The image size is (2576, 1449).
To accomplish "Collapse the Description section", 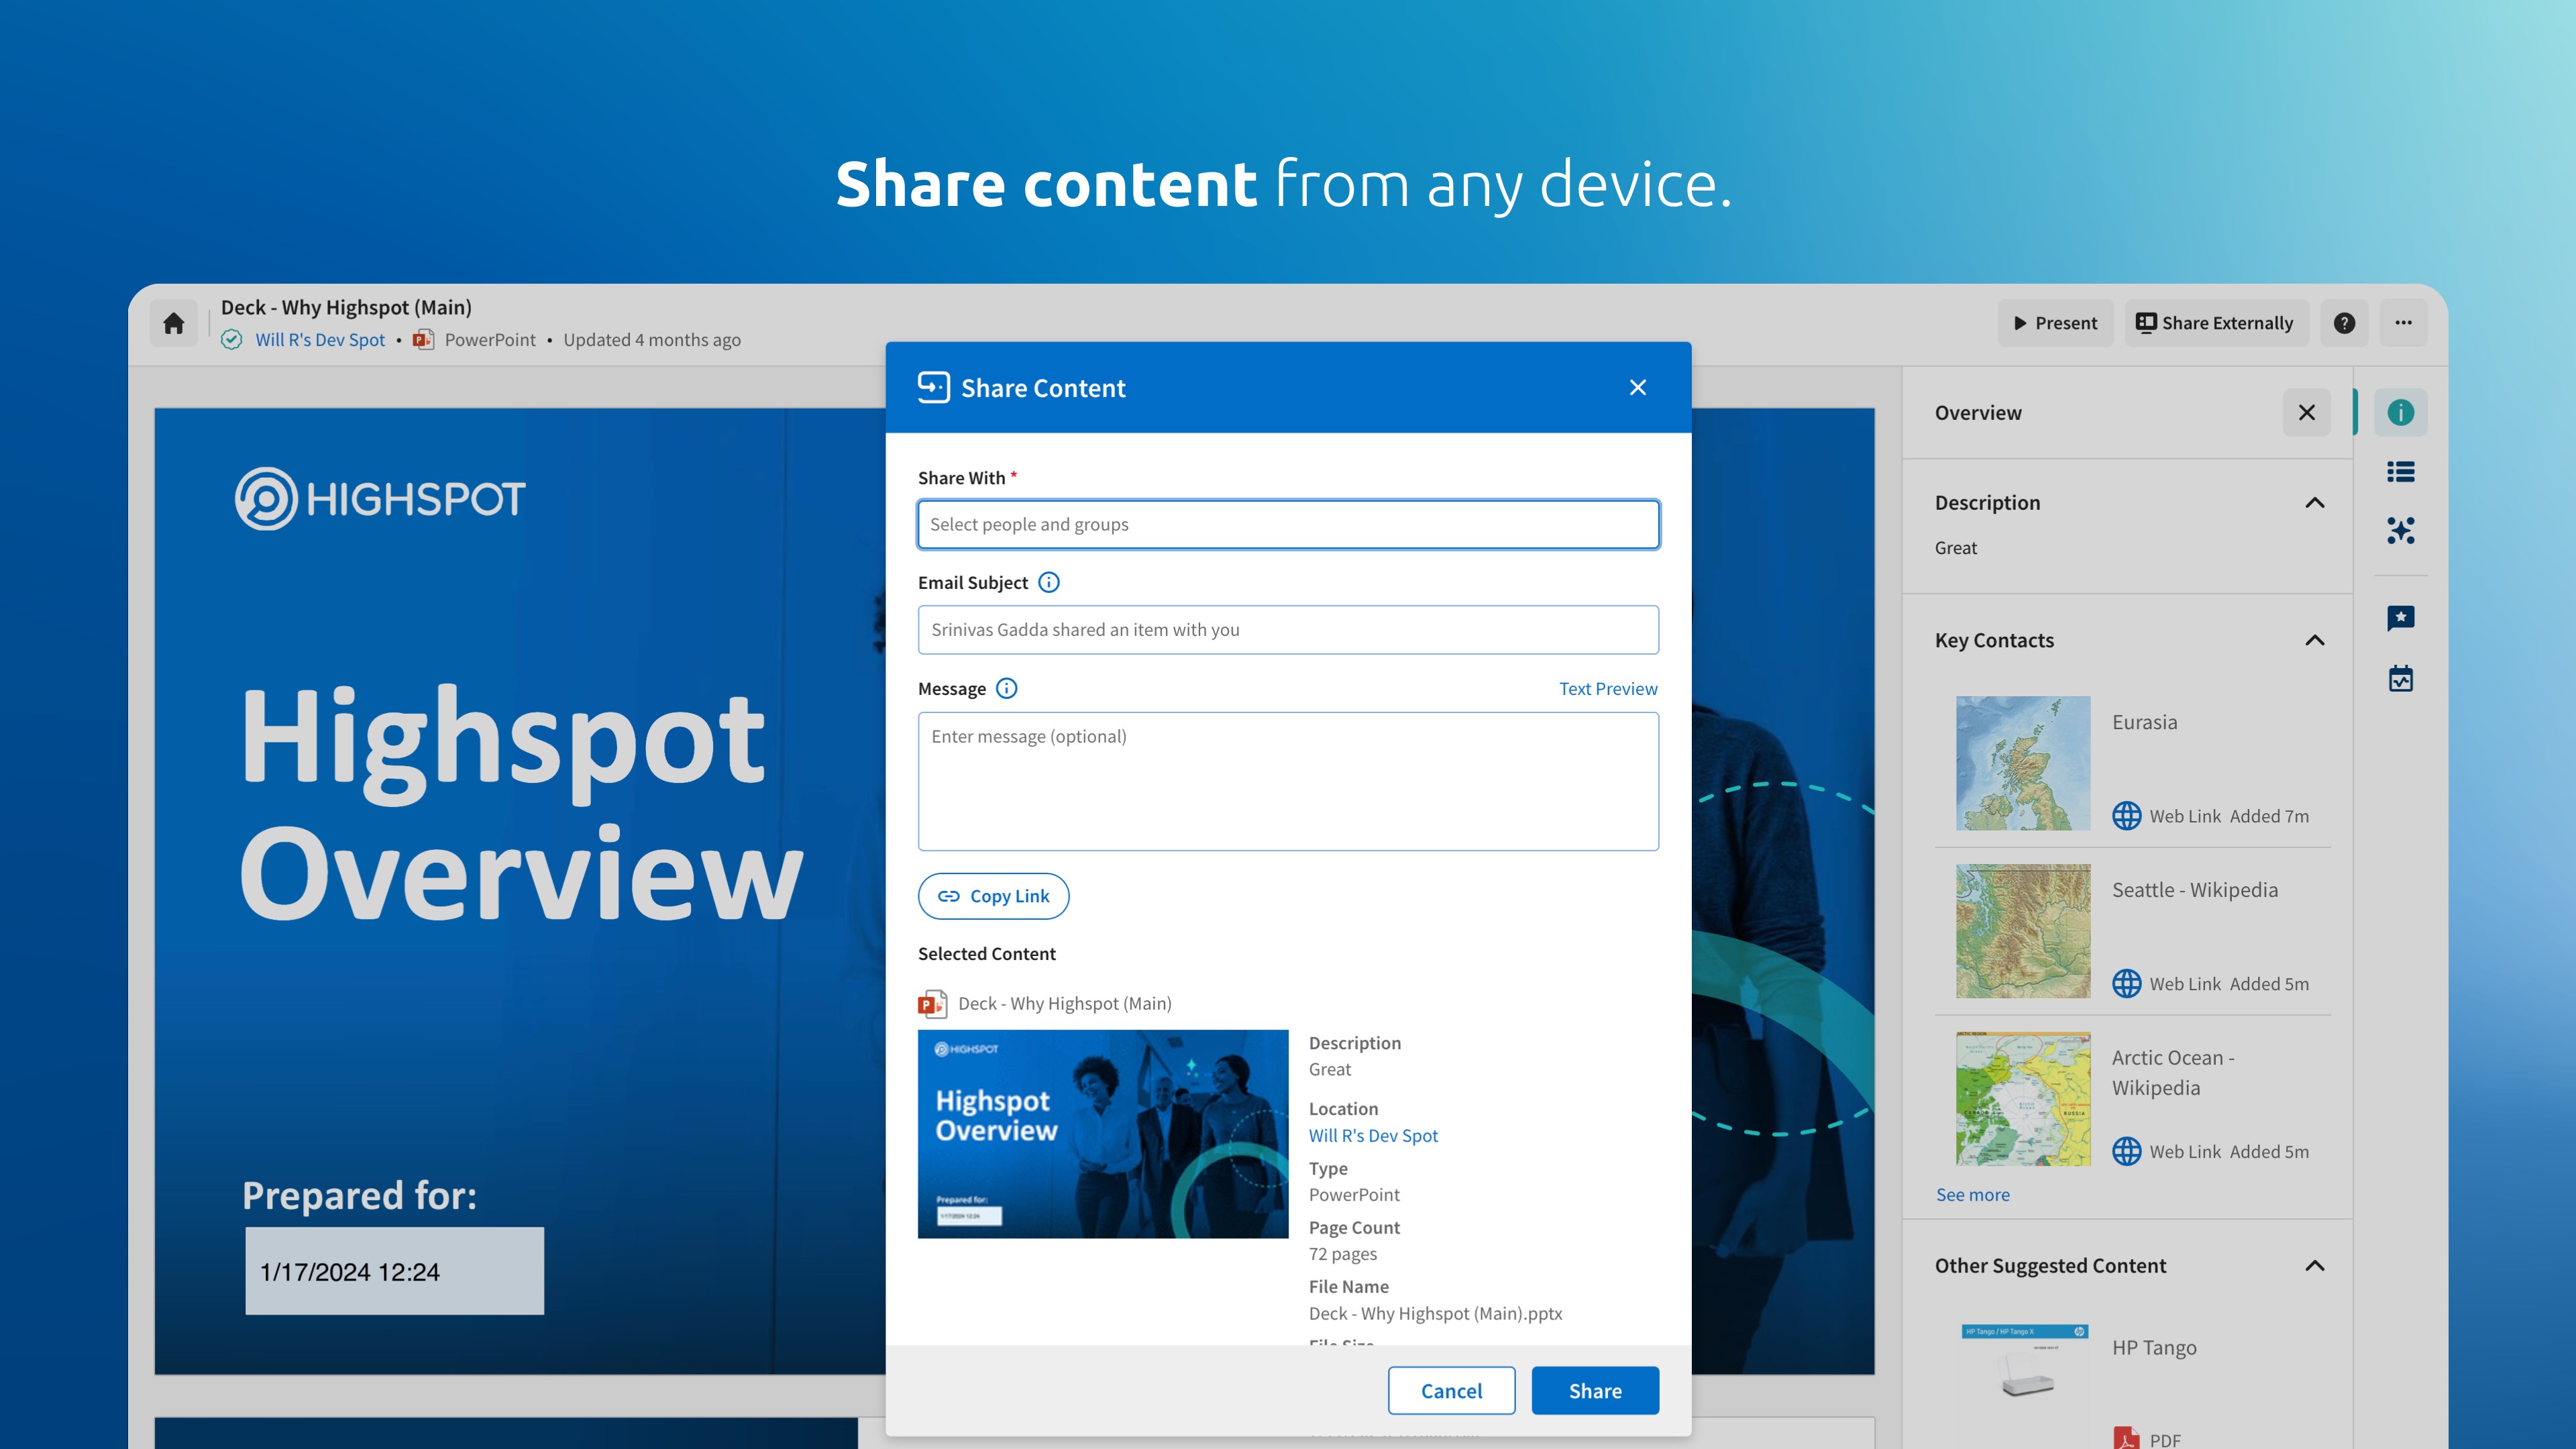I will click(x=2314, y=502).
